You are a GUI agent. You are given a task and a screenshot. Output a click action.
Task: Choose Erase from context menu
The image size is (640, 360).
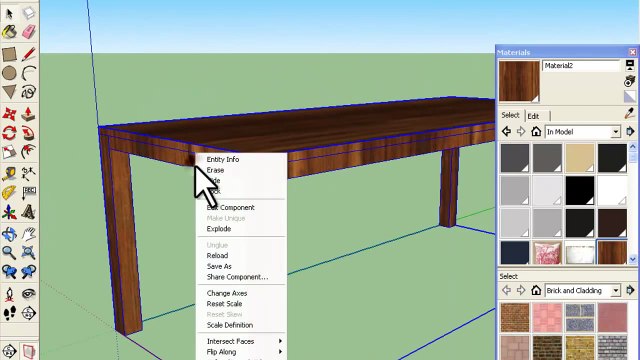pos(215,170)
